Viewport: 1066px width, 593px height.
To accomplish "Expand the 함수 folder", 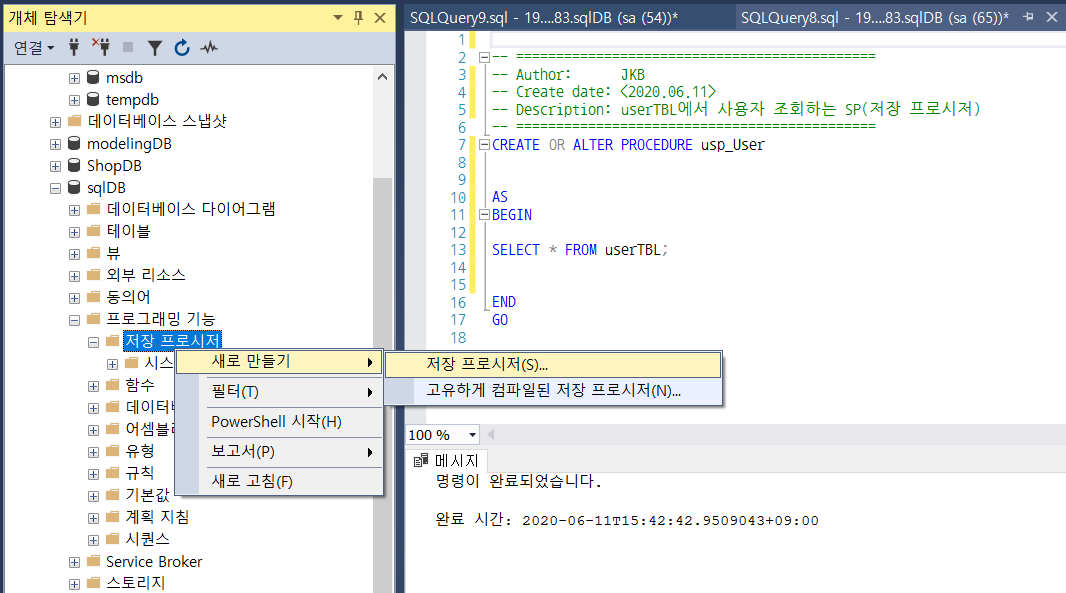I will pyautogui.click(x=93, y=386).
